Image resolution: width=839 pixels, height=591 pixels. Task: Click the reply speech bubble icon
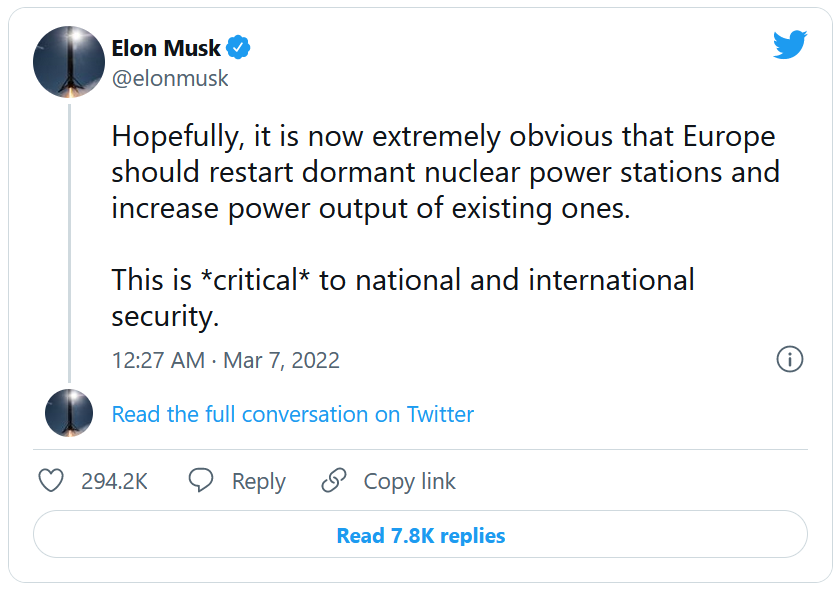point(201,481)
